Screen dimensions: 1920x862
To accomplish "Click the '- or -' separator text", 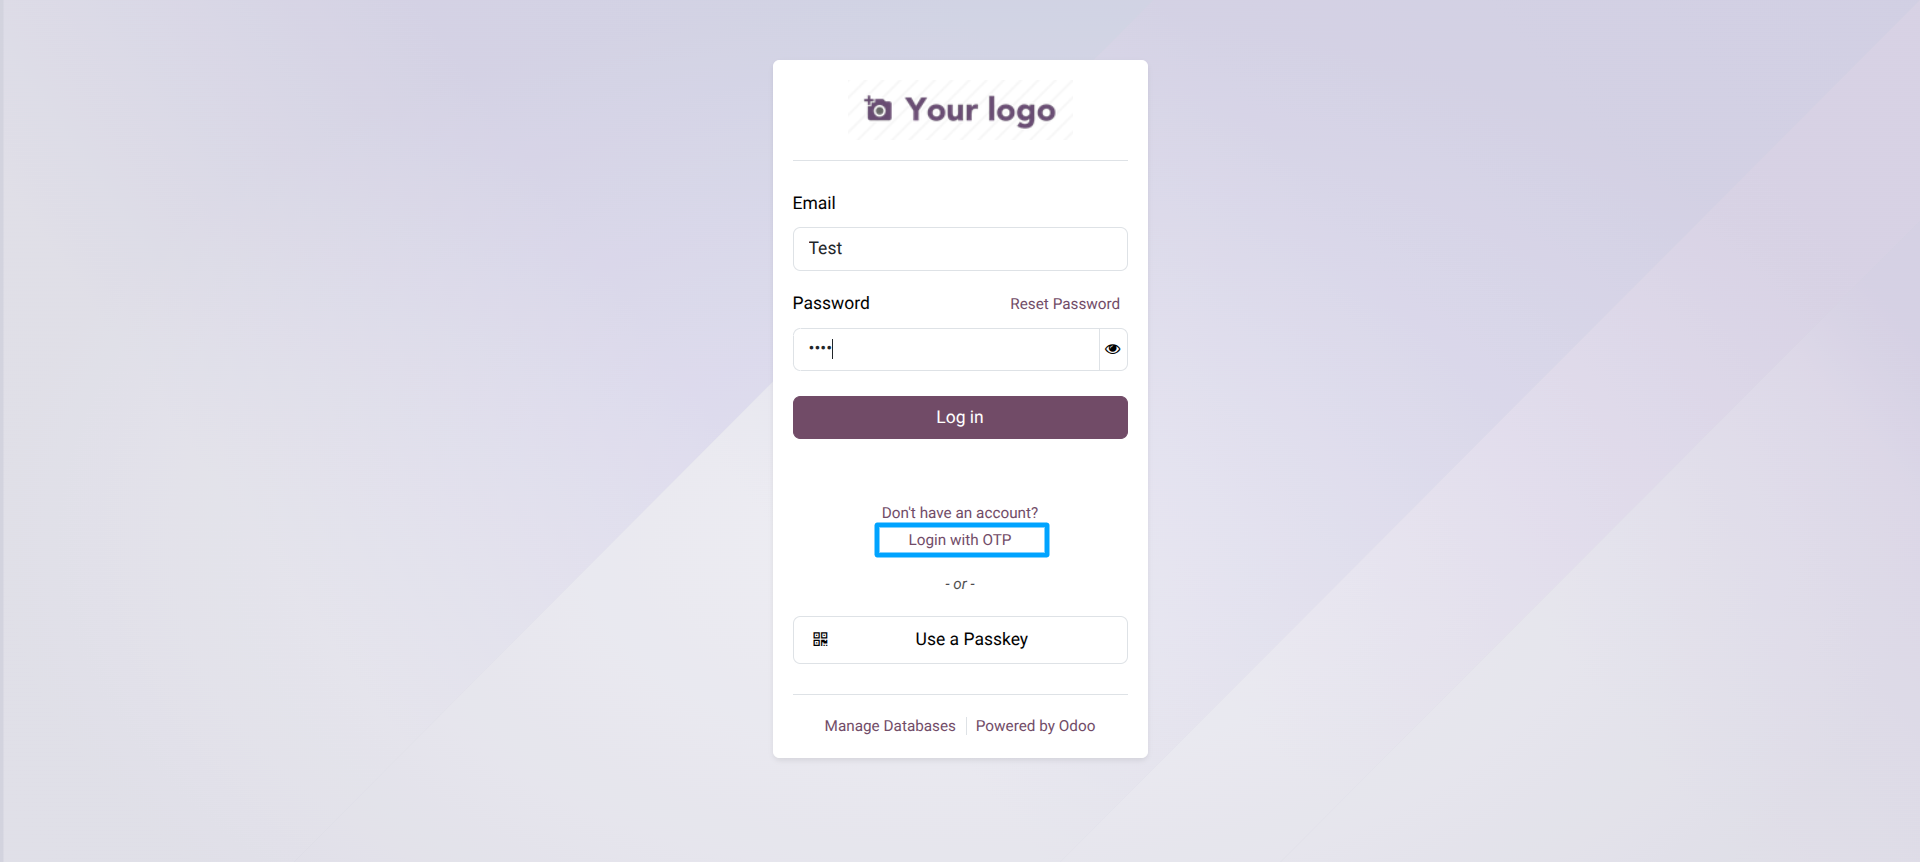I will coord(960,584).
